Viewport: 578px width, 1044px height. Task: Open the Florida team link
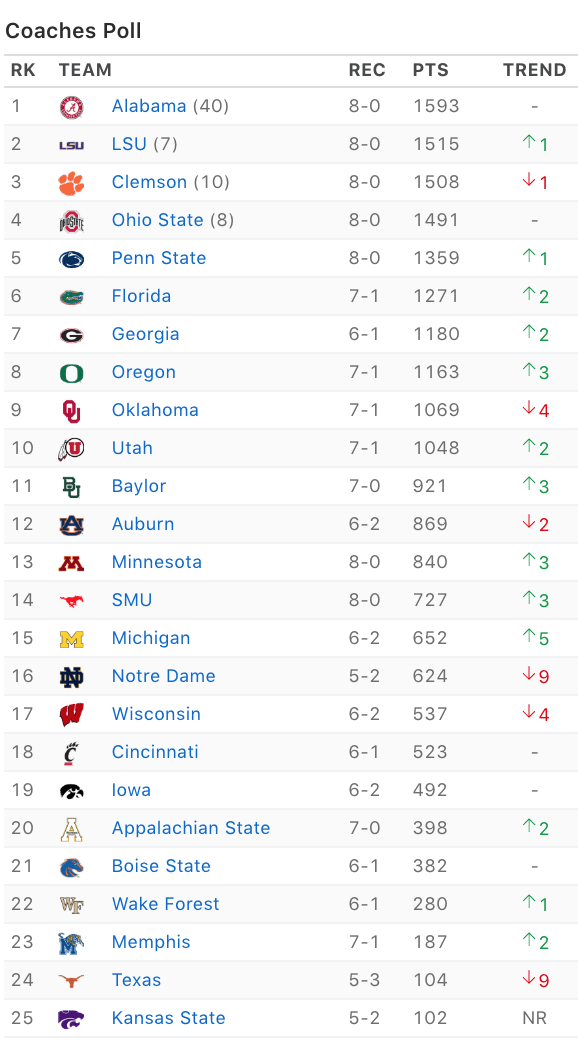[x=141, y=296]
